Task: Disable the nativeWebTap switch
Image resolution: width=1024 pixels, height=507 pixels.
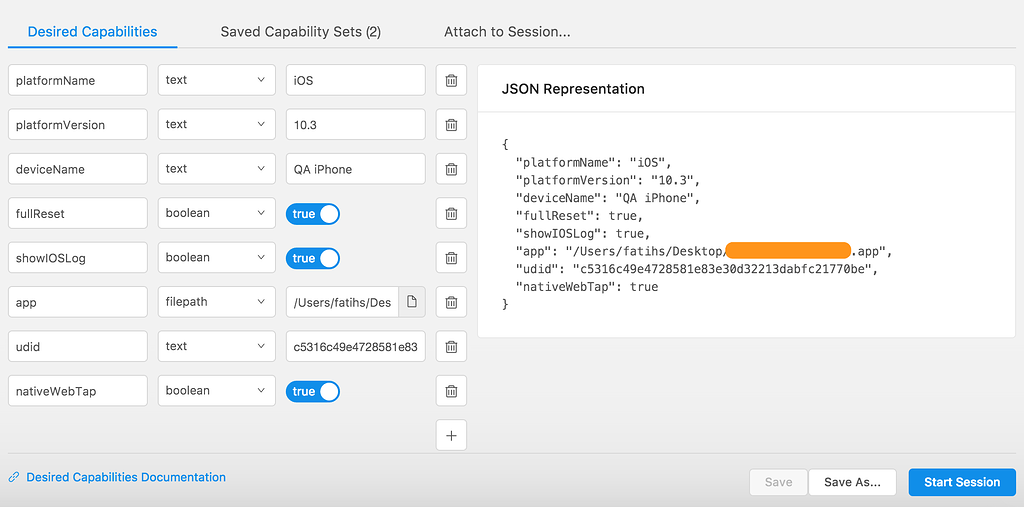Action: (313, 391)
